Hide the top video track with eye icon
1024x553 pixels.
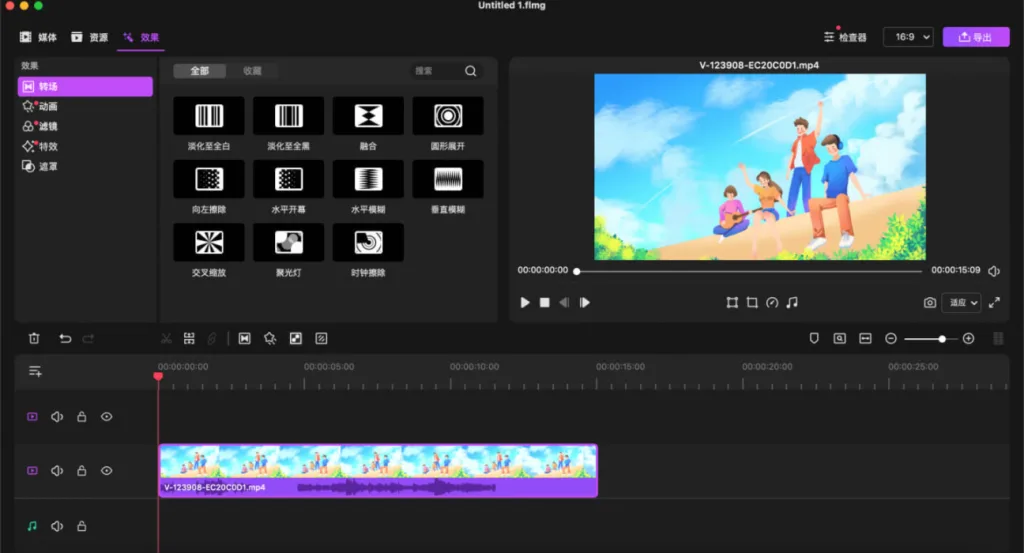coord(107,417)
